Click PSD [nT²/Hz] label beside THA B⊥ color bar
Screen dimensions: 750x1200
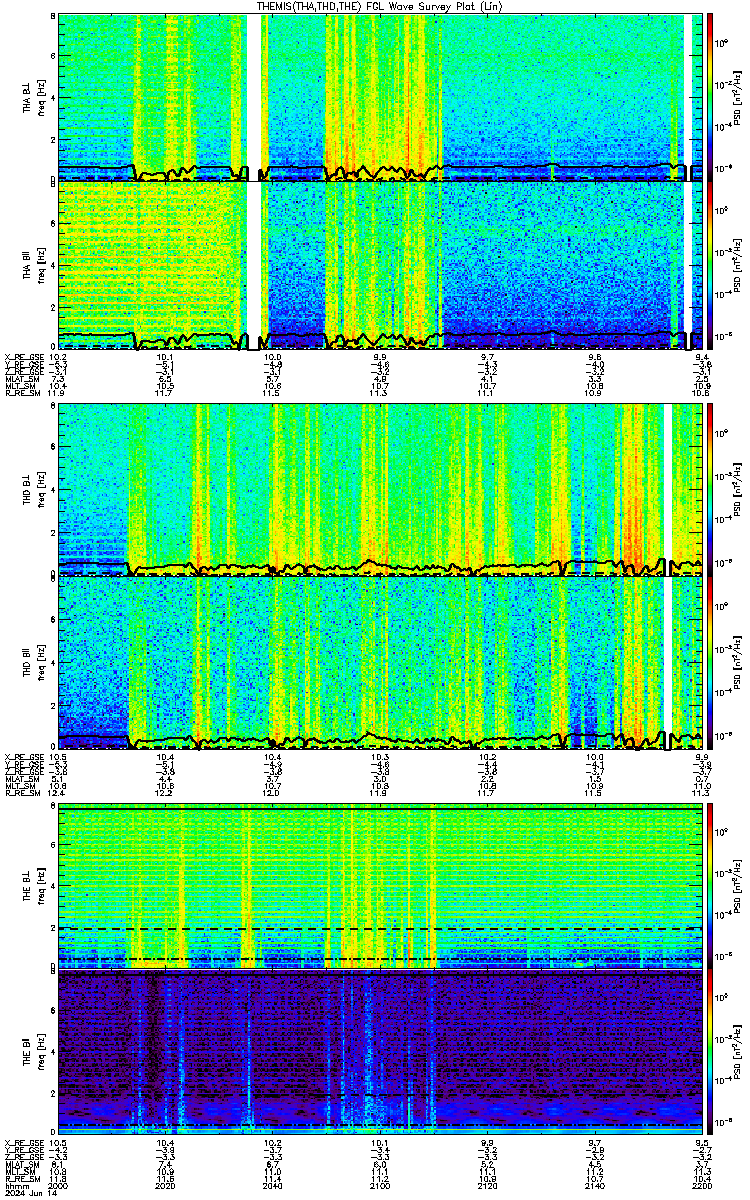[738, 96]
